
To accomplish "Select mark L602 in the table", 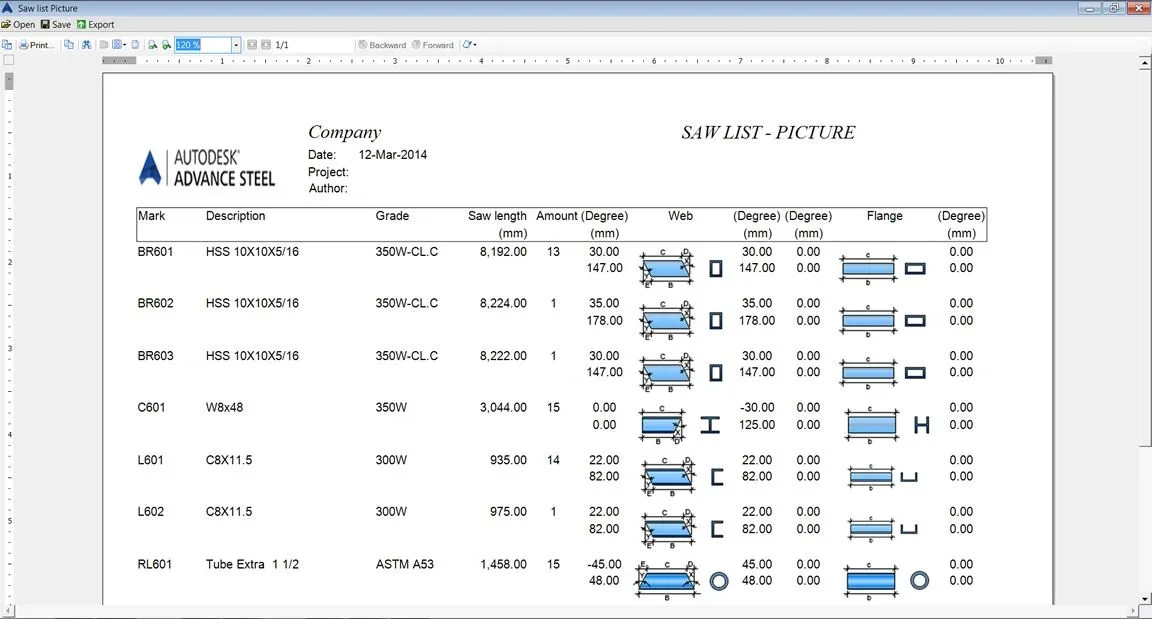I will 151,512.
